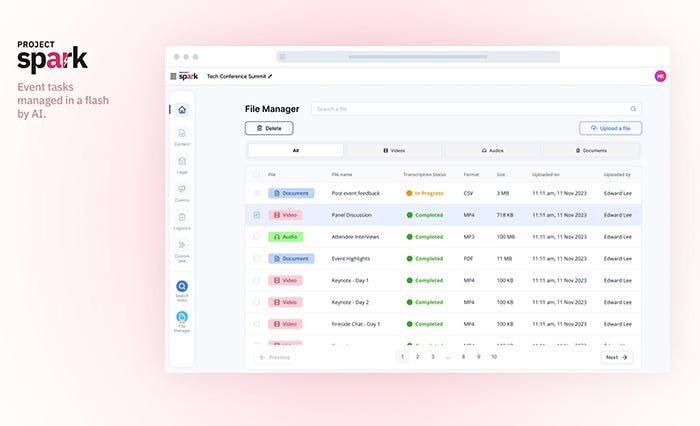This screenshot has width=700, height=426.
Task: Click the Tech Conference Summit title
Action: point(236,76)
